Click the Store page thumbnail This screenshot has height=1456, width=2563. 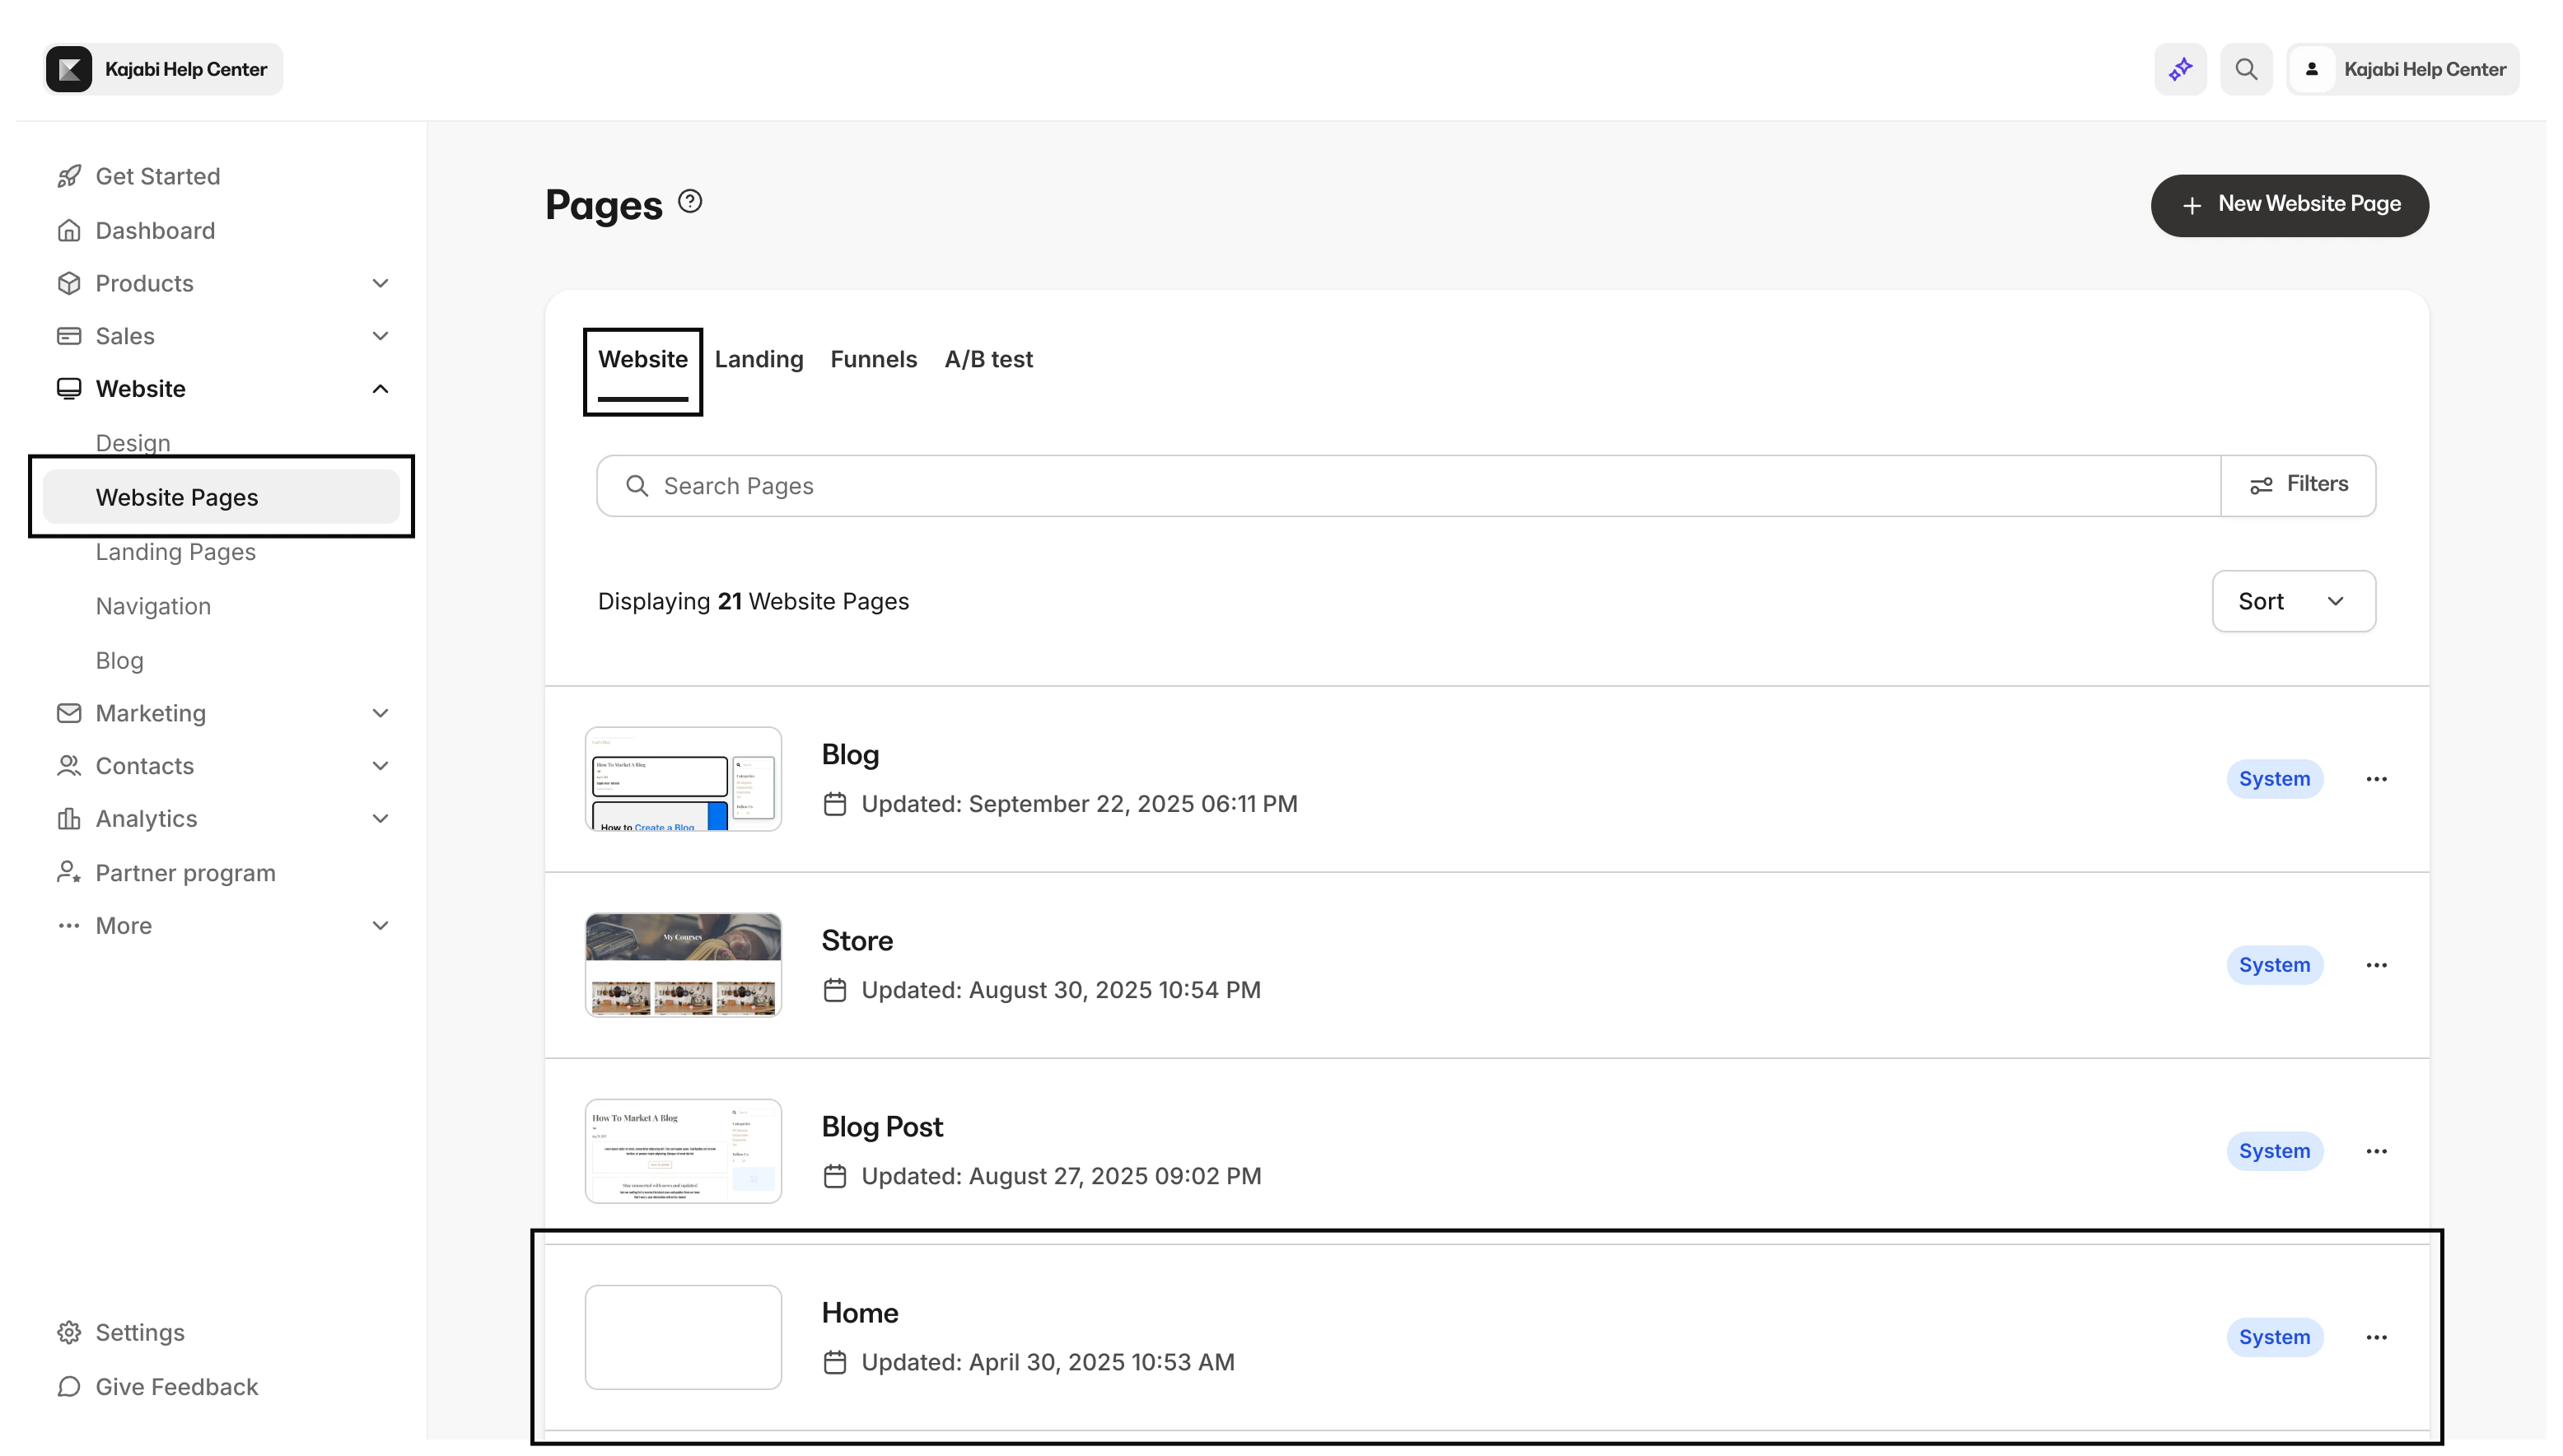(683, 965)
